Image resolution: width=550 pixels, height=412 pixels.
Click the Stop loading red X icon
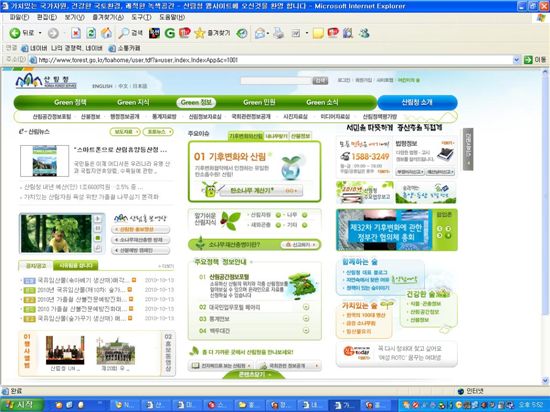pyautogui.click(x=75, y=33)
